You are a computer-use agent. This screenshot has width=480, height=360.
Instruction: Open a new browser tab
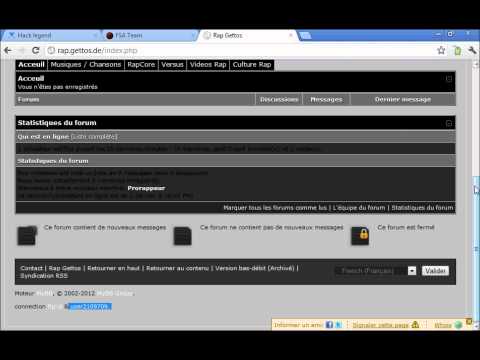tap(305, 35)
